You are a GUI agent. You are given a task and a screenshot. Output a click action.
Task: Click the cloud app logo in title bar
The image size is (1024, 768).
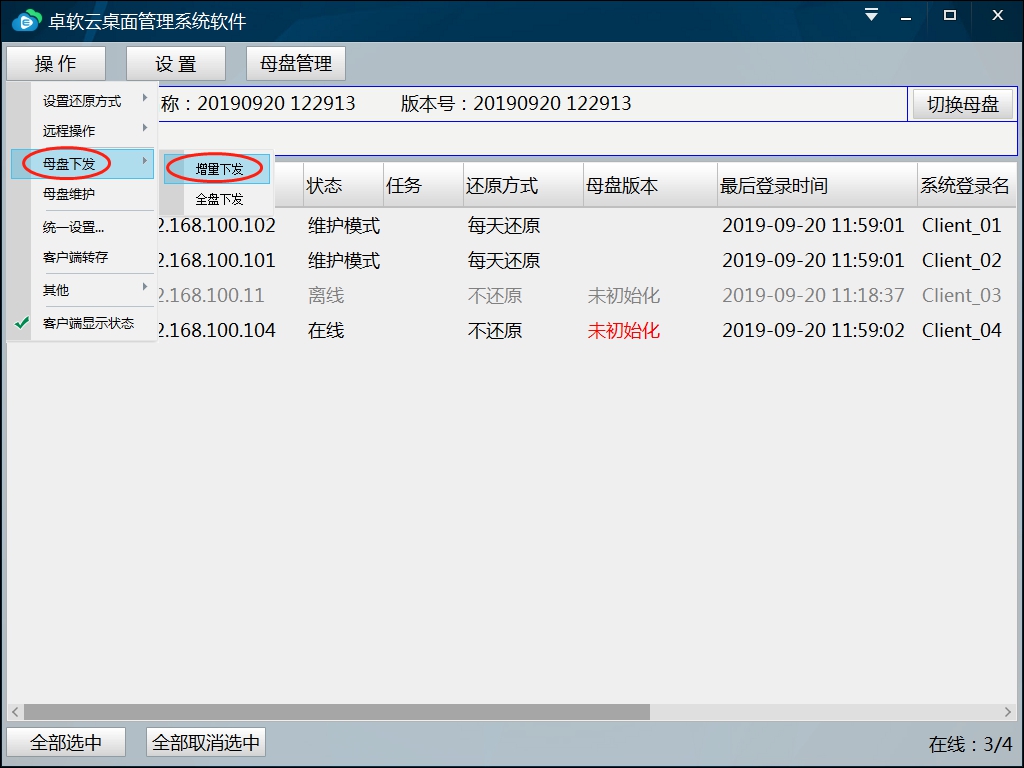pos(27,20)
